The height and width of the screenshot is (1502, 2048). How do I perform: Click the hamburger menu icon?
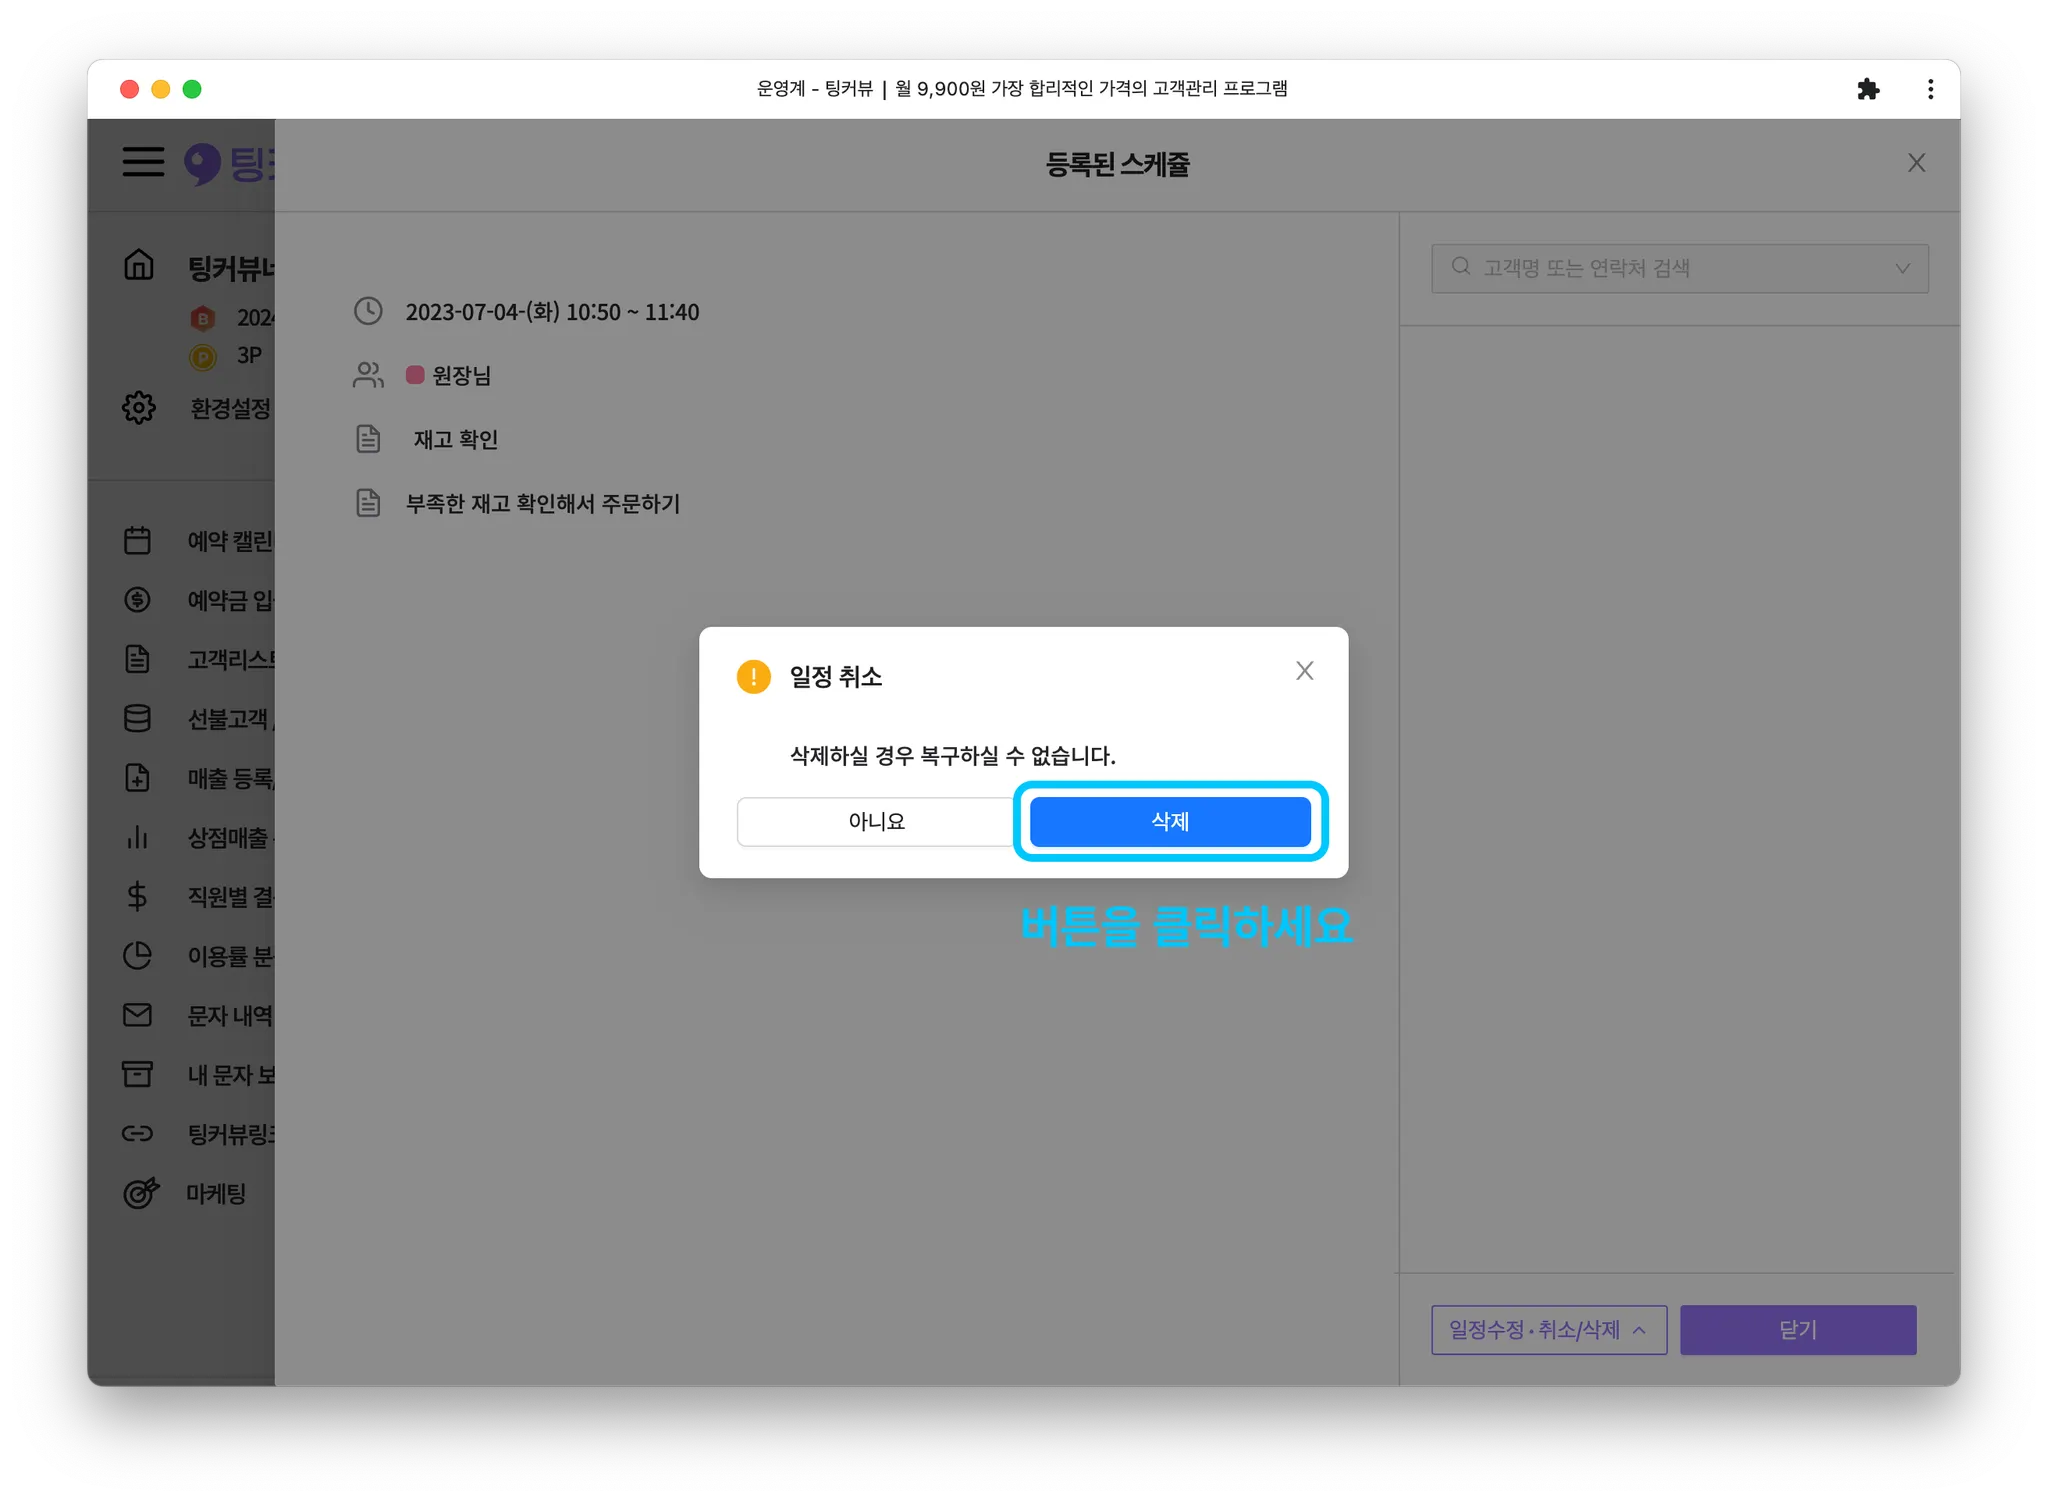143,162
